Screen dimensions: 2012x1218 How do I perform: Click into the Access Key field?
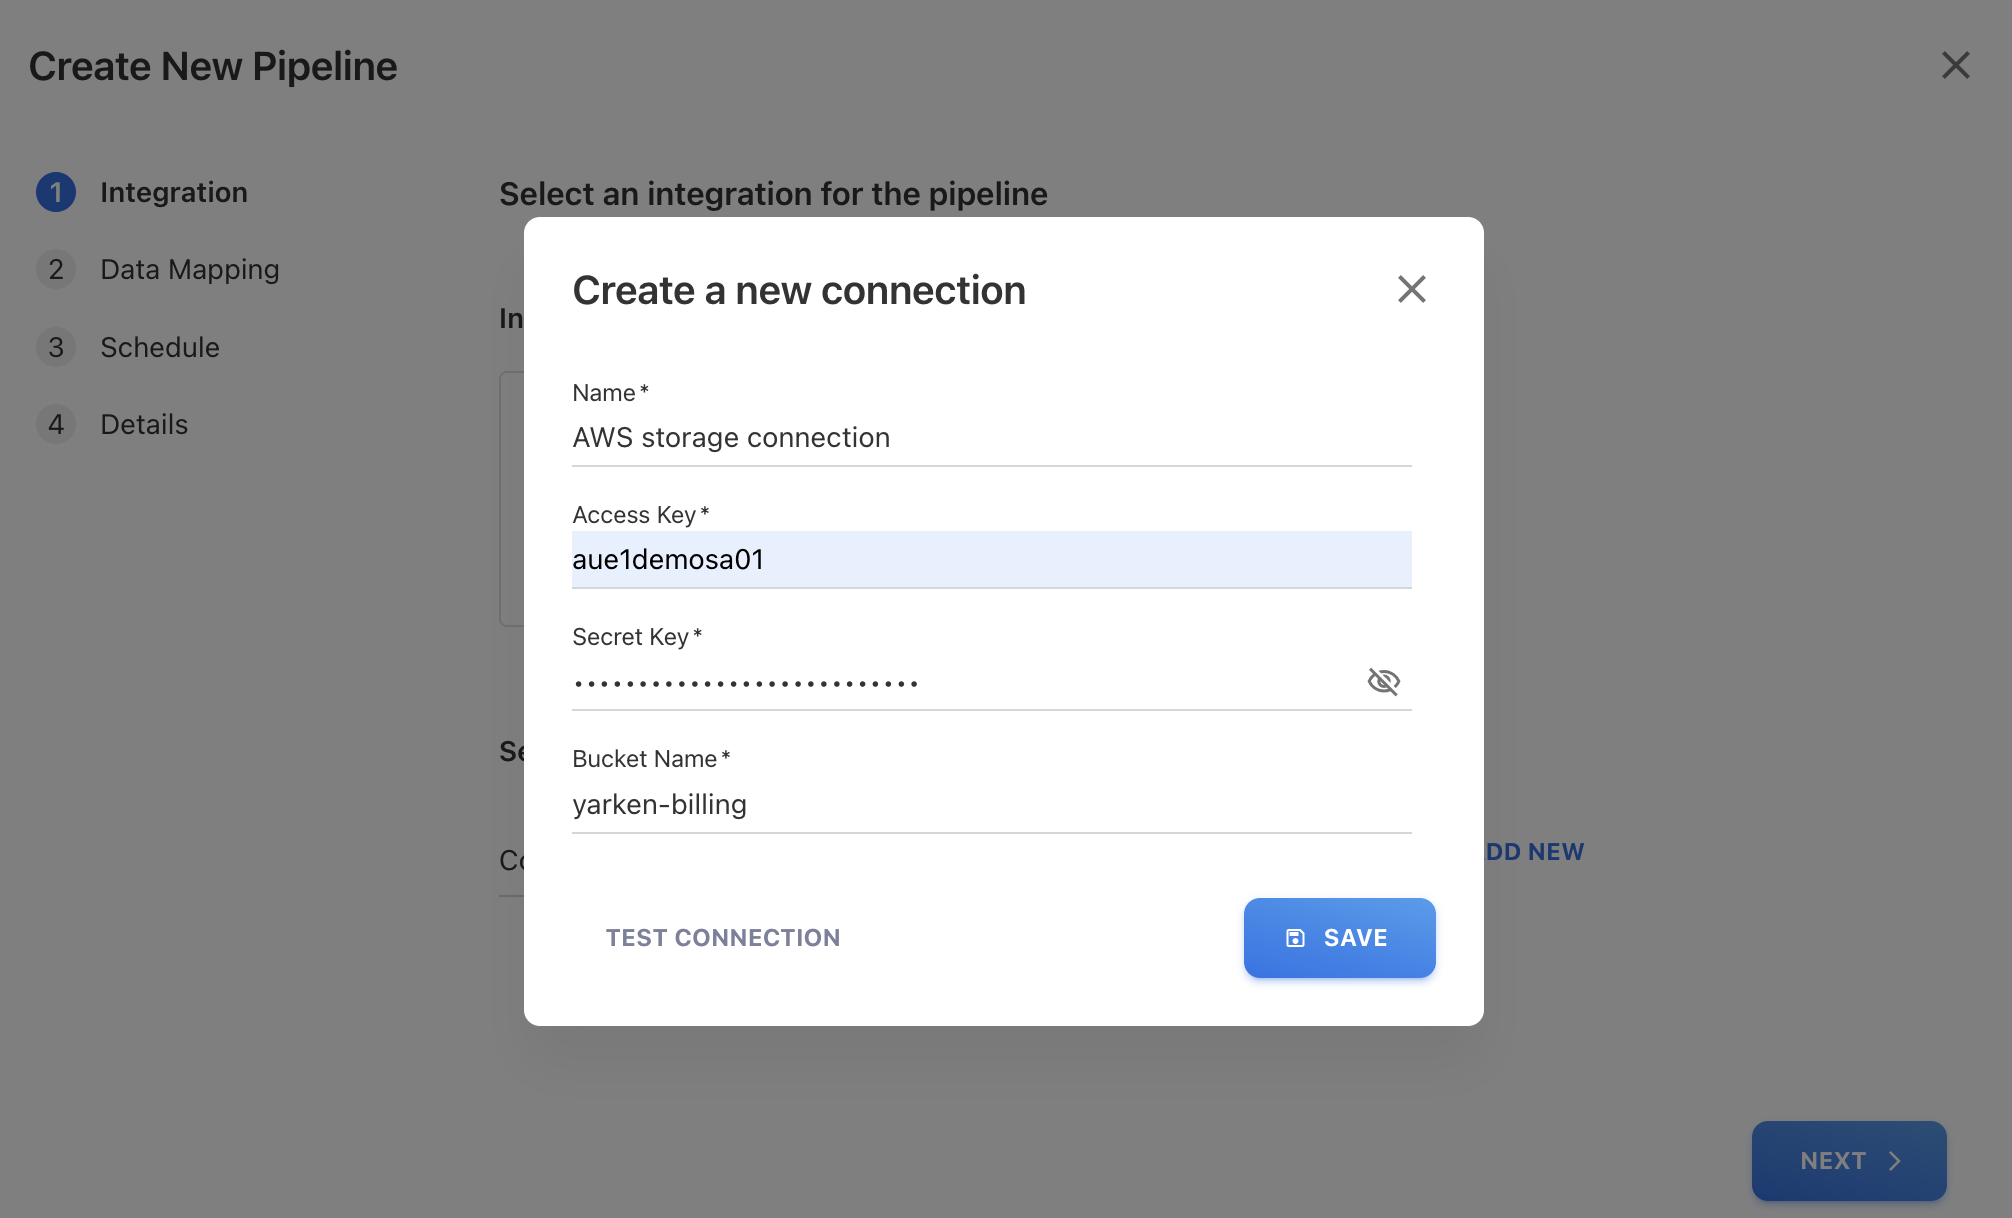pos(990,560)
